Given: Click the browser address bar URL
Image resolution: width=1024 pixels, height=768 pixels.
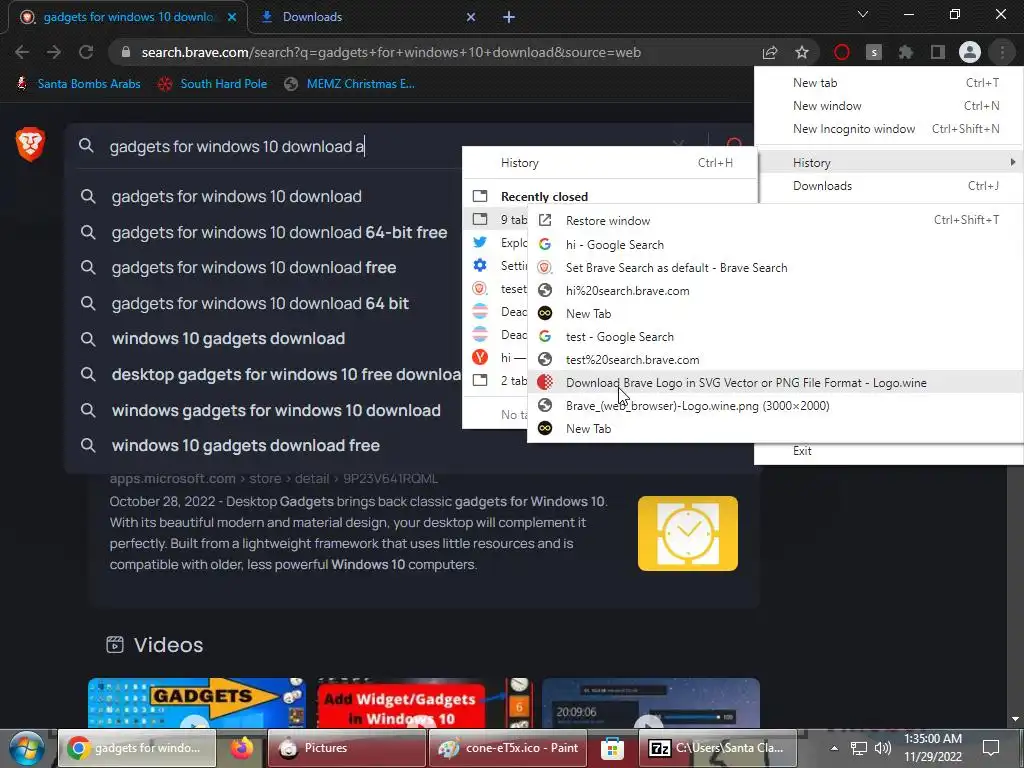Looking at the screenshot, I should [x=391, y=52].
